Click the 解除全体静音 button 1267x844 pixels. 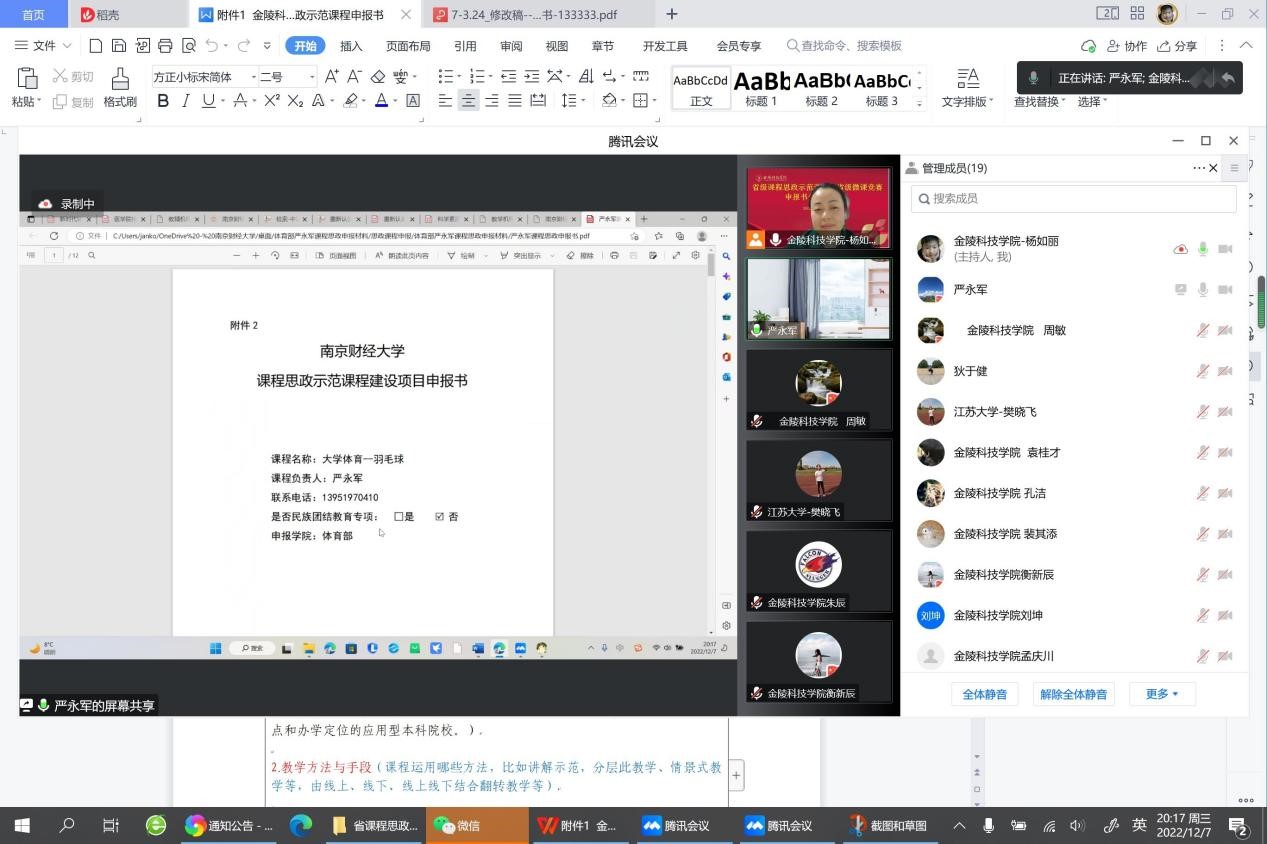coord(1073,694)
